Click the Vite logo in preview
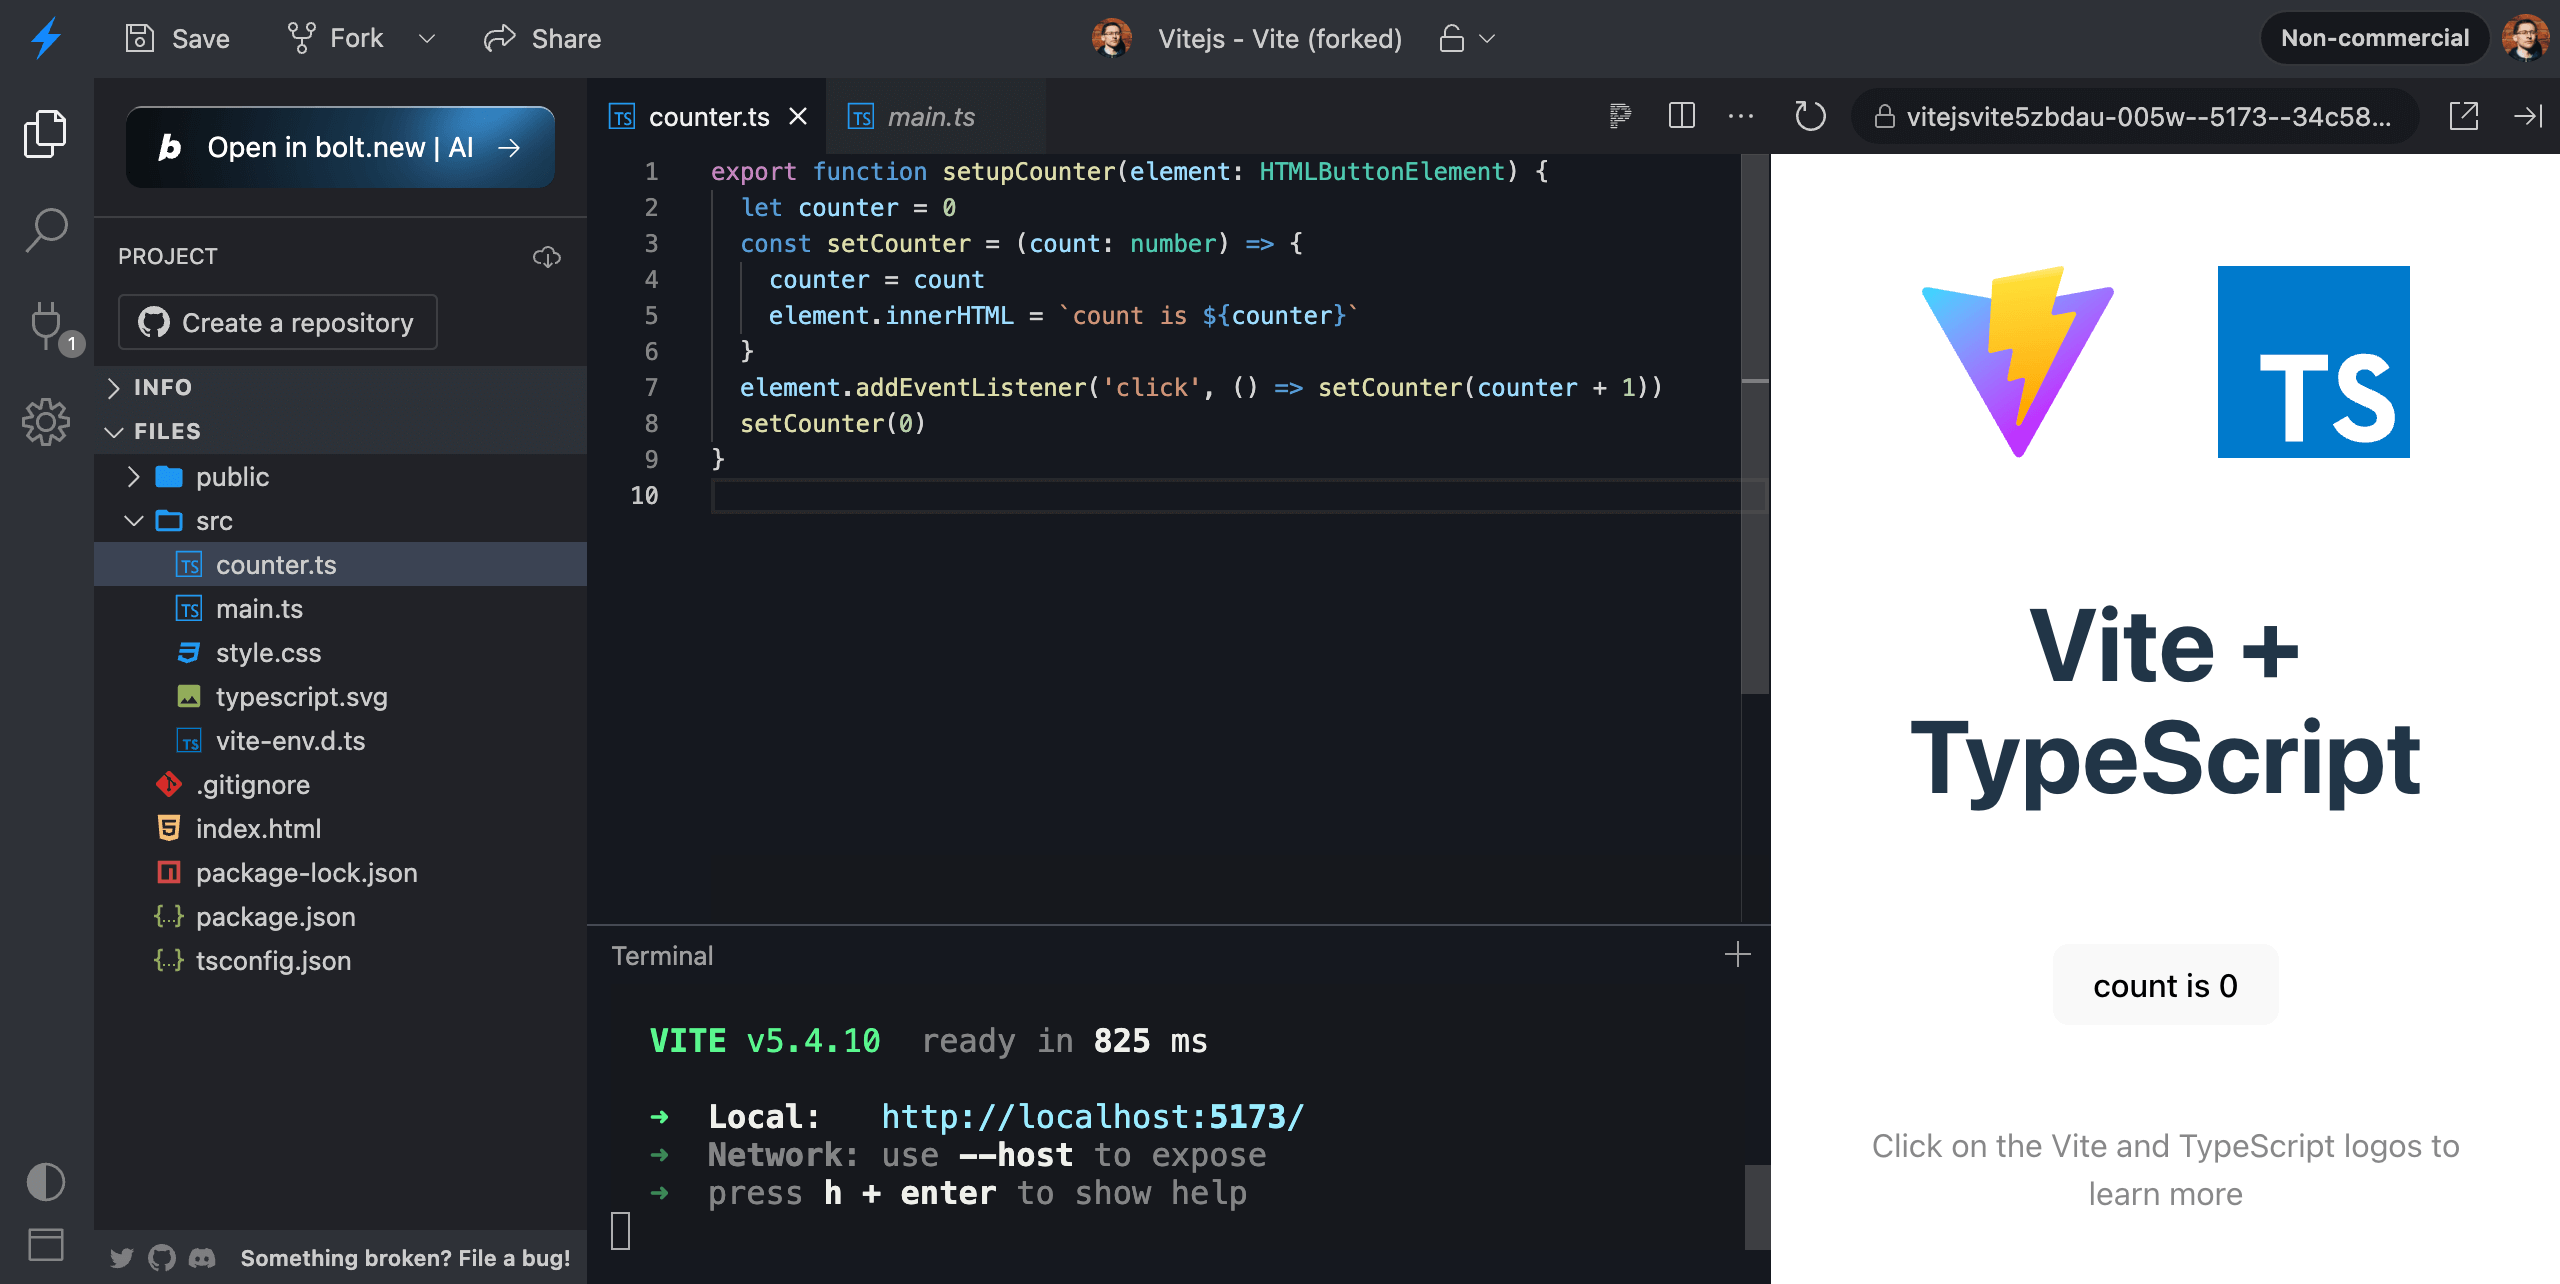 tap(2018, 361)
